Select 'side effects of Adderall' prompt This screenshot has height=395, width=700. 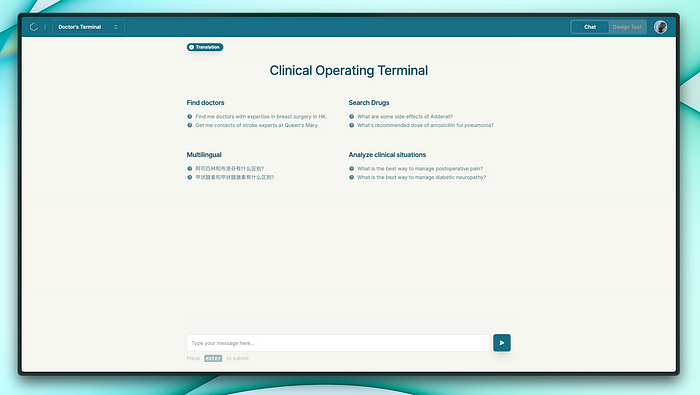404,116
